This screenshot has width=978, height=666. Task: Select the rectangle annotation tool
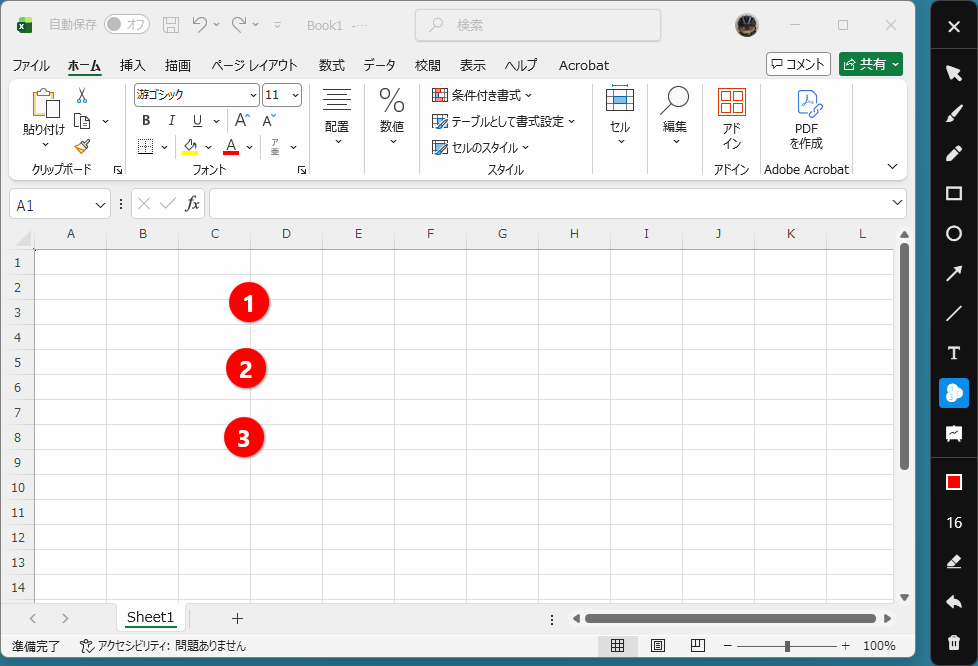coord(953,193)
